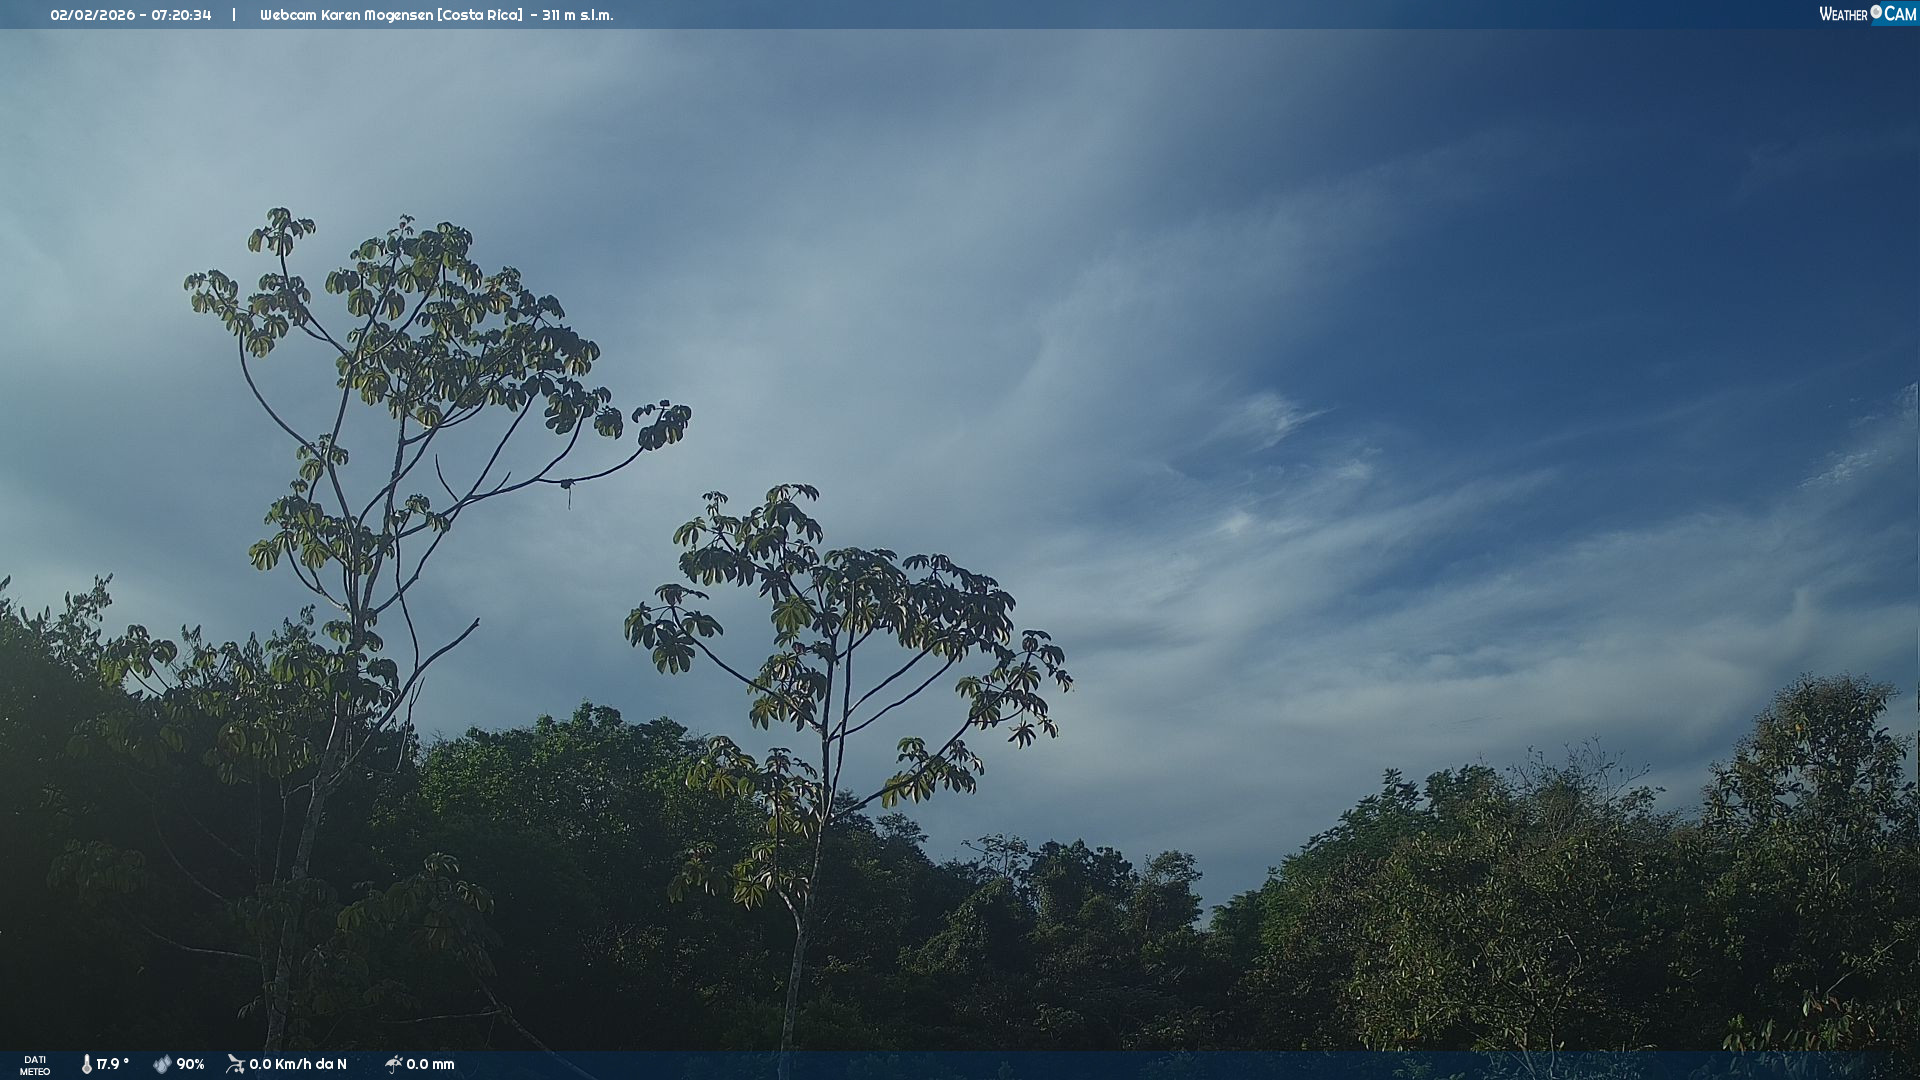The width and height of the screenshot is (1920, 1080).
Task: Click the humidity water drops icon
Action: pos(162,1064)
